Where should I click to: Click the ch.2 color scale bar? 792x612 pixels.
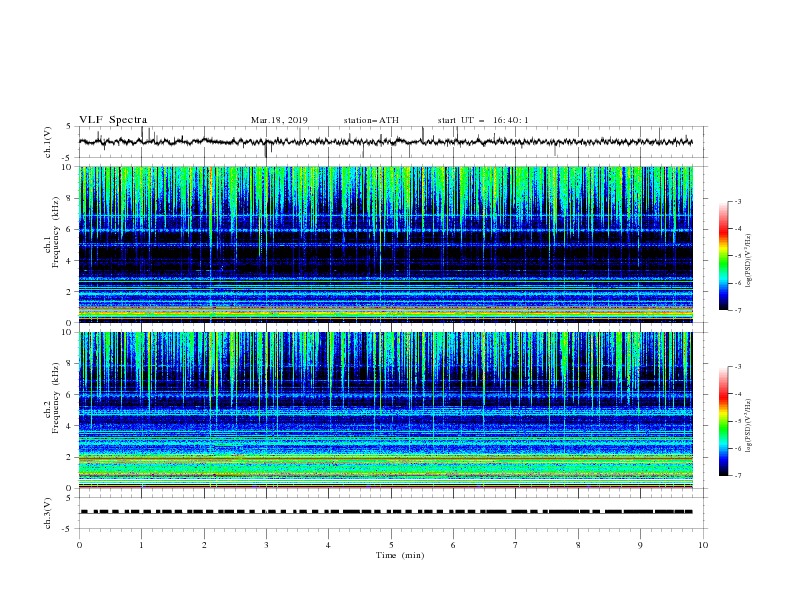pyautogui.click(x=724, y=421)
